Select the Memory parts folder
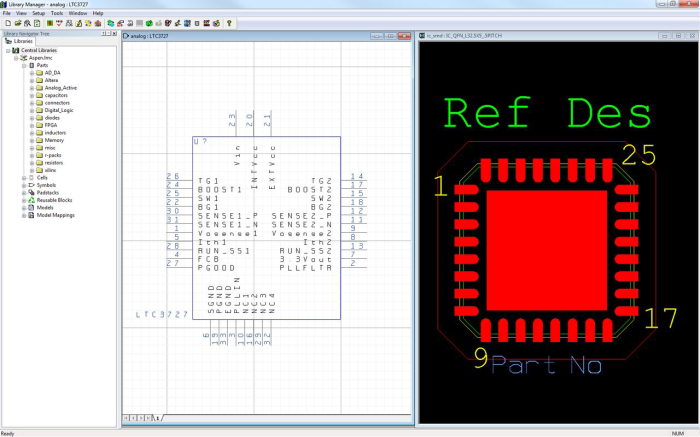This screenshot has height=437, width=700. click(x=54, y=140)
